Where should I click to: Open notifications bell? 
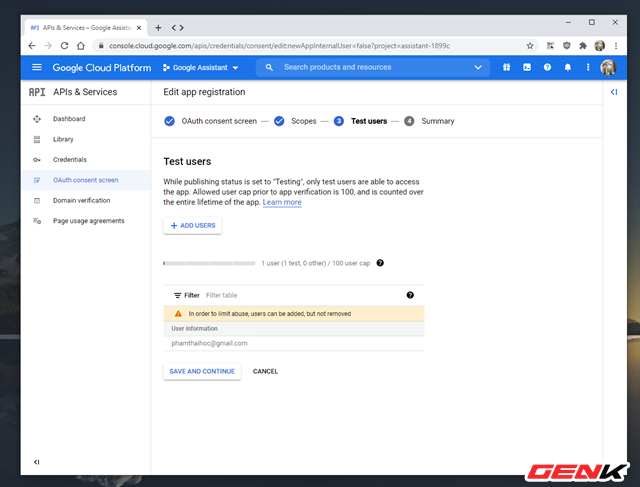pyautogui.click(x=568, y=67)
